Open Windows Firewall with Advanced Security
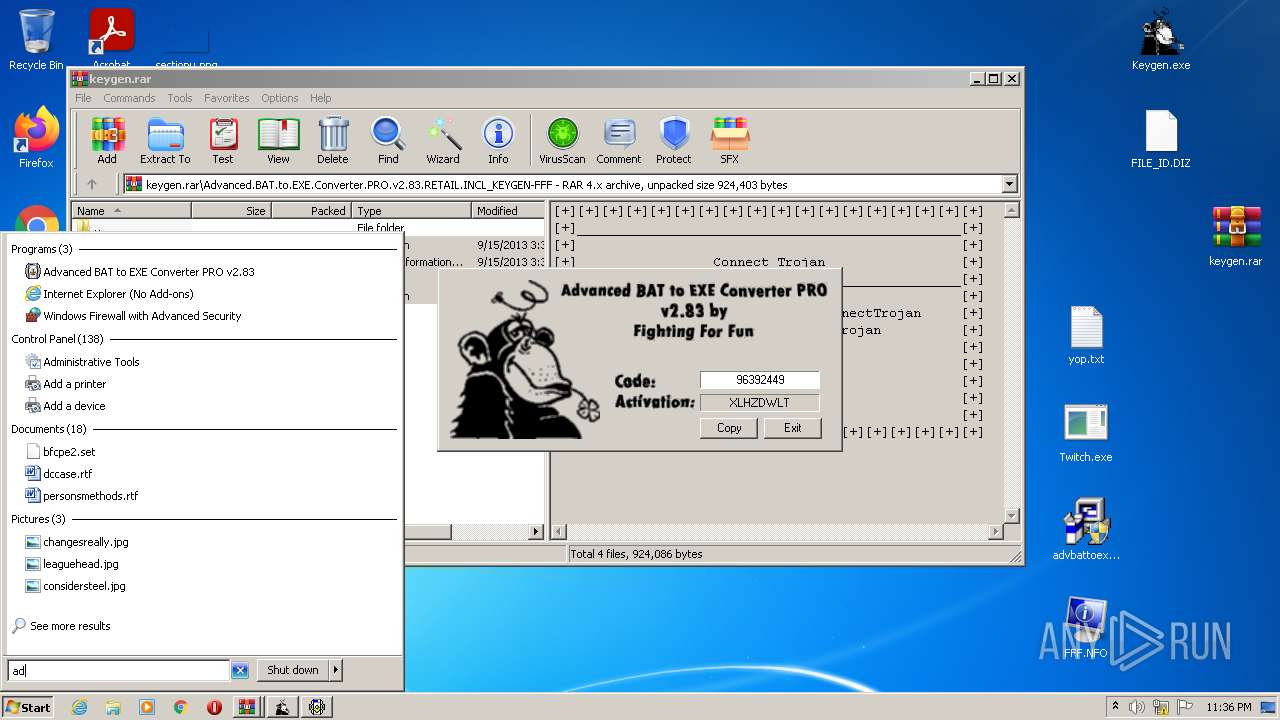Screen dimensions: 1280x720 click(142, 316)
